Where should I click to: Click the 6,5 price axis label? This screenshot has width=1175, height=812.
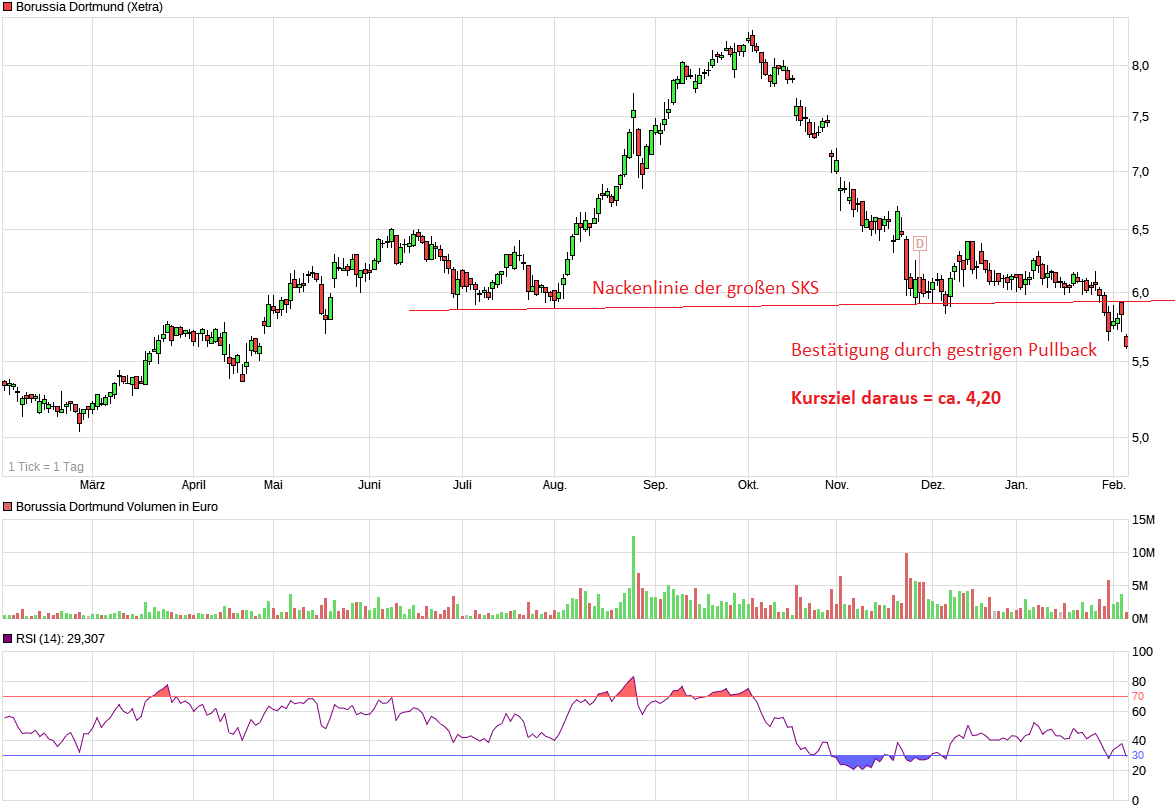point(1140,230)
